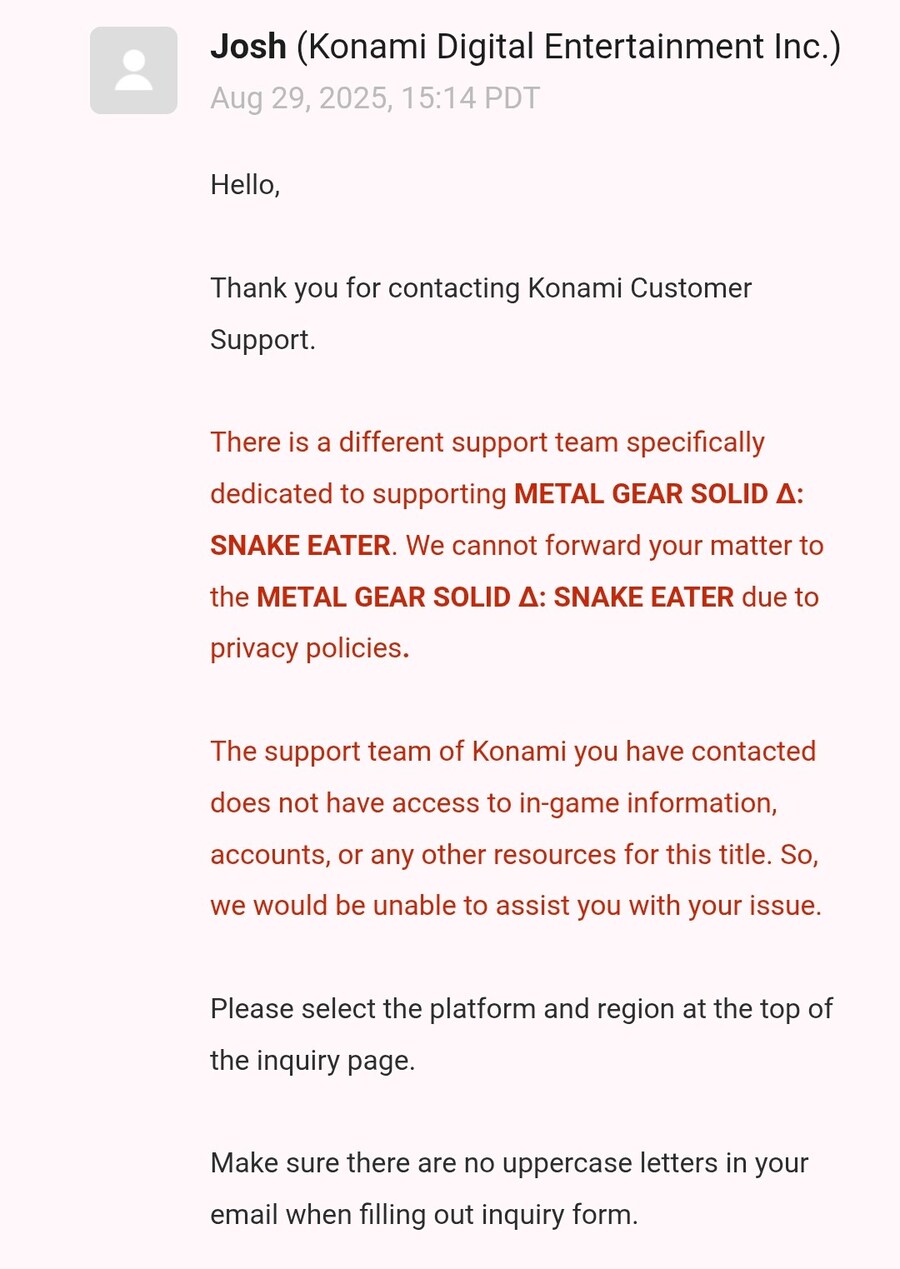Click the word "Support." below the thank-you line
The height and width of the screenshot is (1269, 900).
coord(263,340)
